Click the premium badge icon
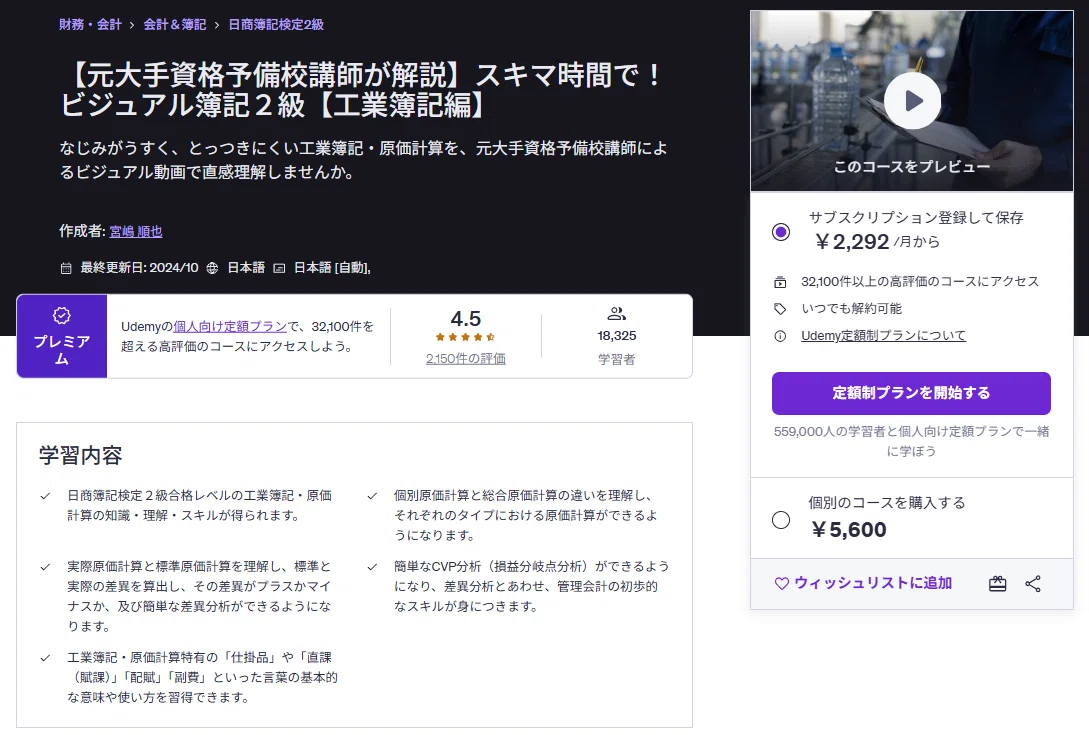Screen dimensions: 1089x735 pos(62,315)
